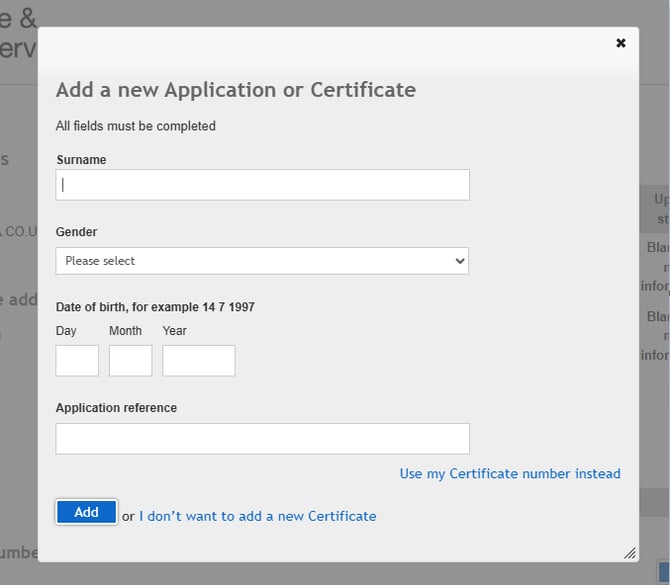The image size is (670, 585).
Task: Click the dialog resize grip handle
Action: (630, 553)
